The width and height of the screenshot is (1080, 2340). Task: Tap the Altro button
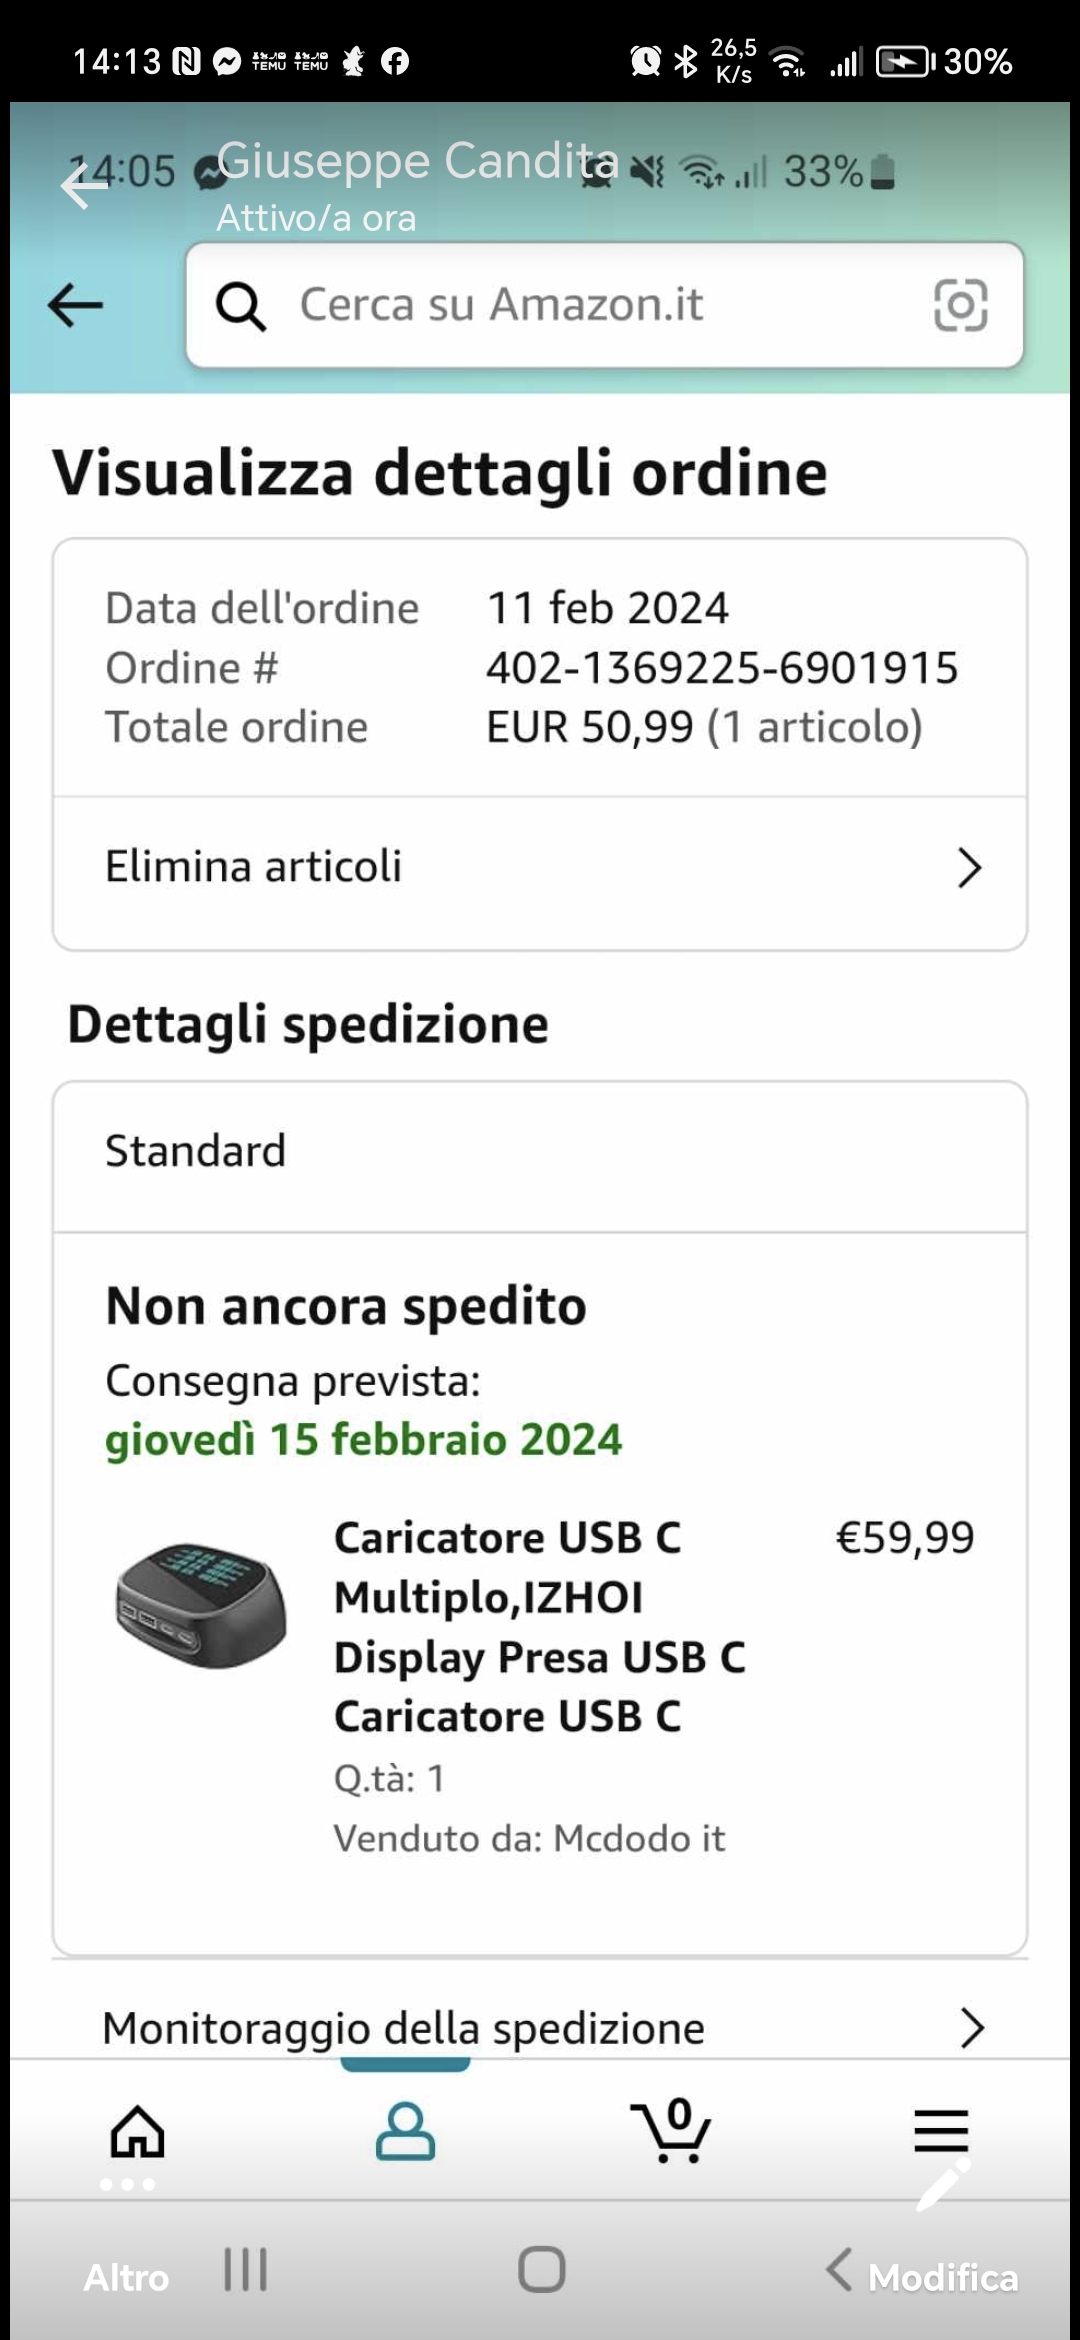[126, 2278]
